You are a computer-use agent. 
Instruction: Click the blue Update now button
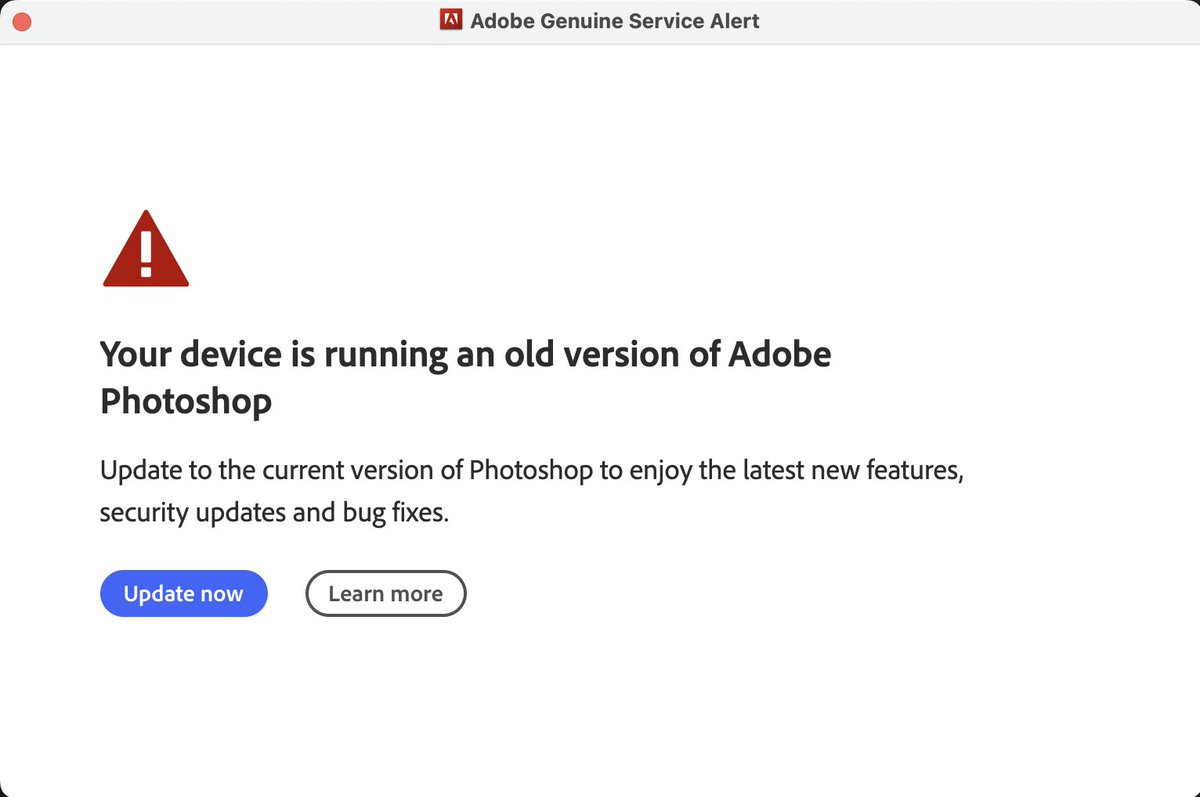point(184,593)
